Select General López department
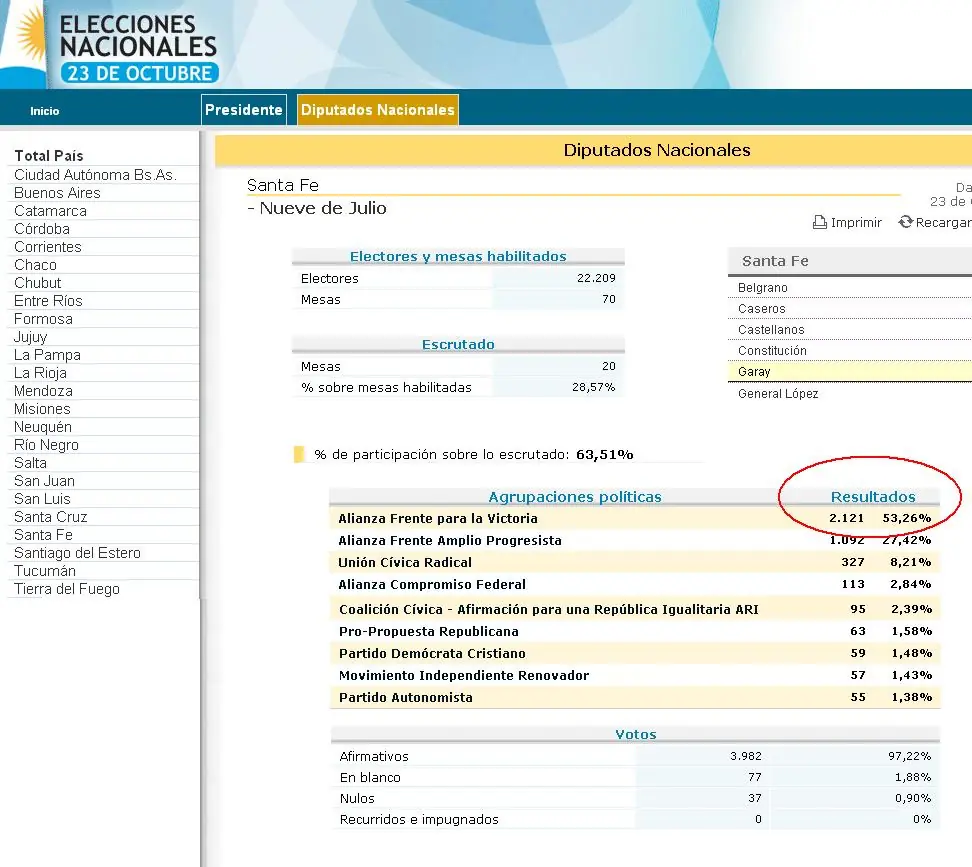The height and width of the screenshot is (867, 972). pyautogui.click(x=778, y=394)
